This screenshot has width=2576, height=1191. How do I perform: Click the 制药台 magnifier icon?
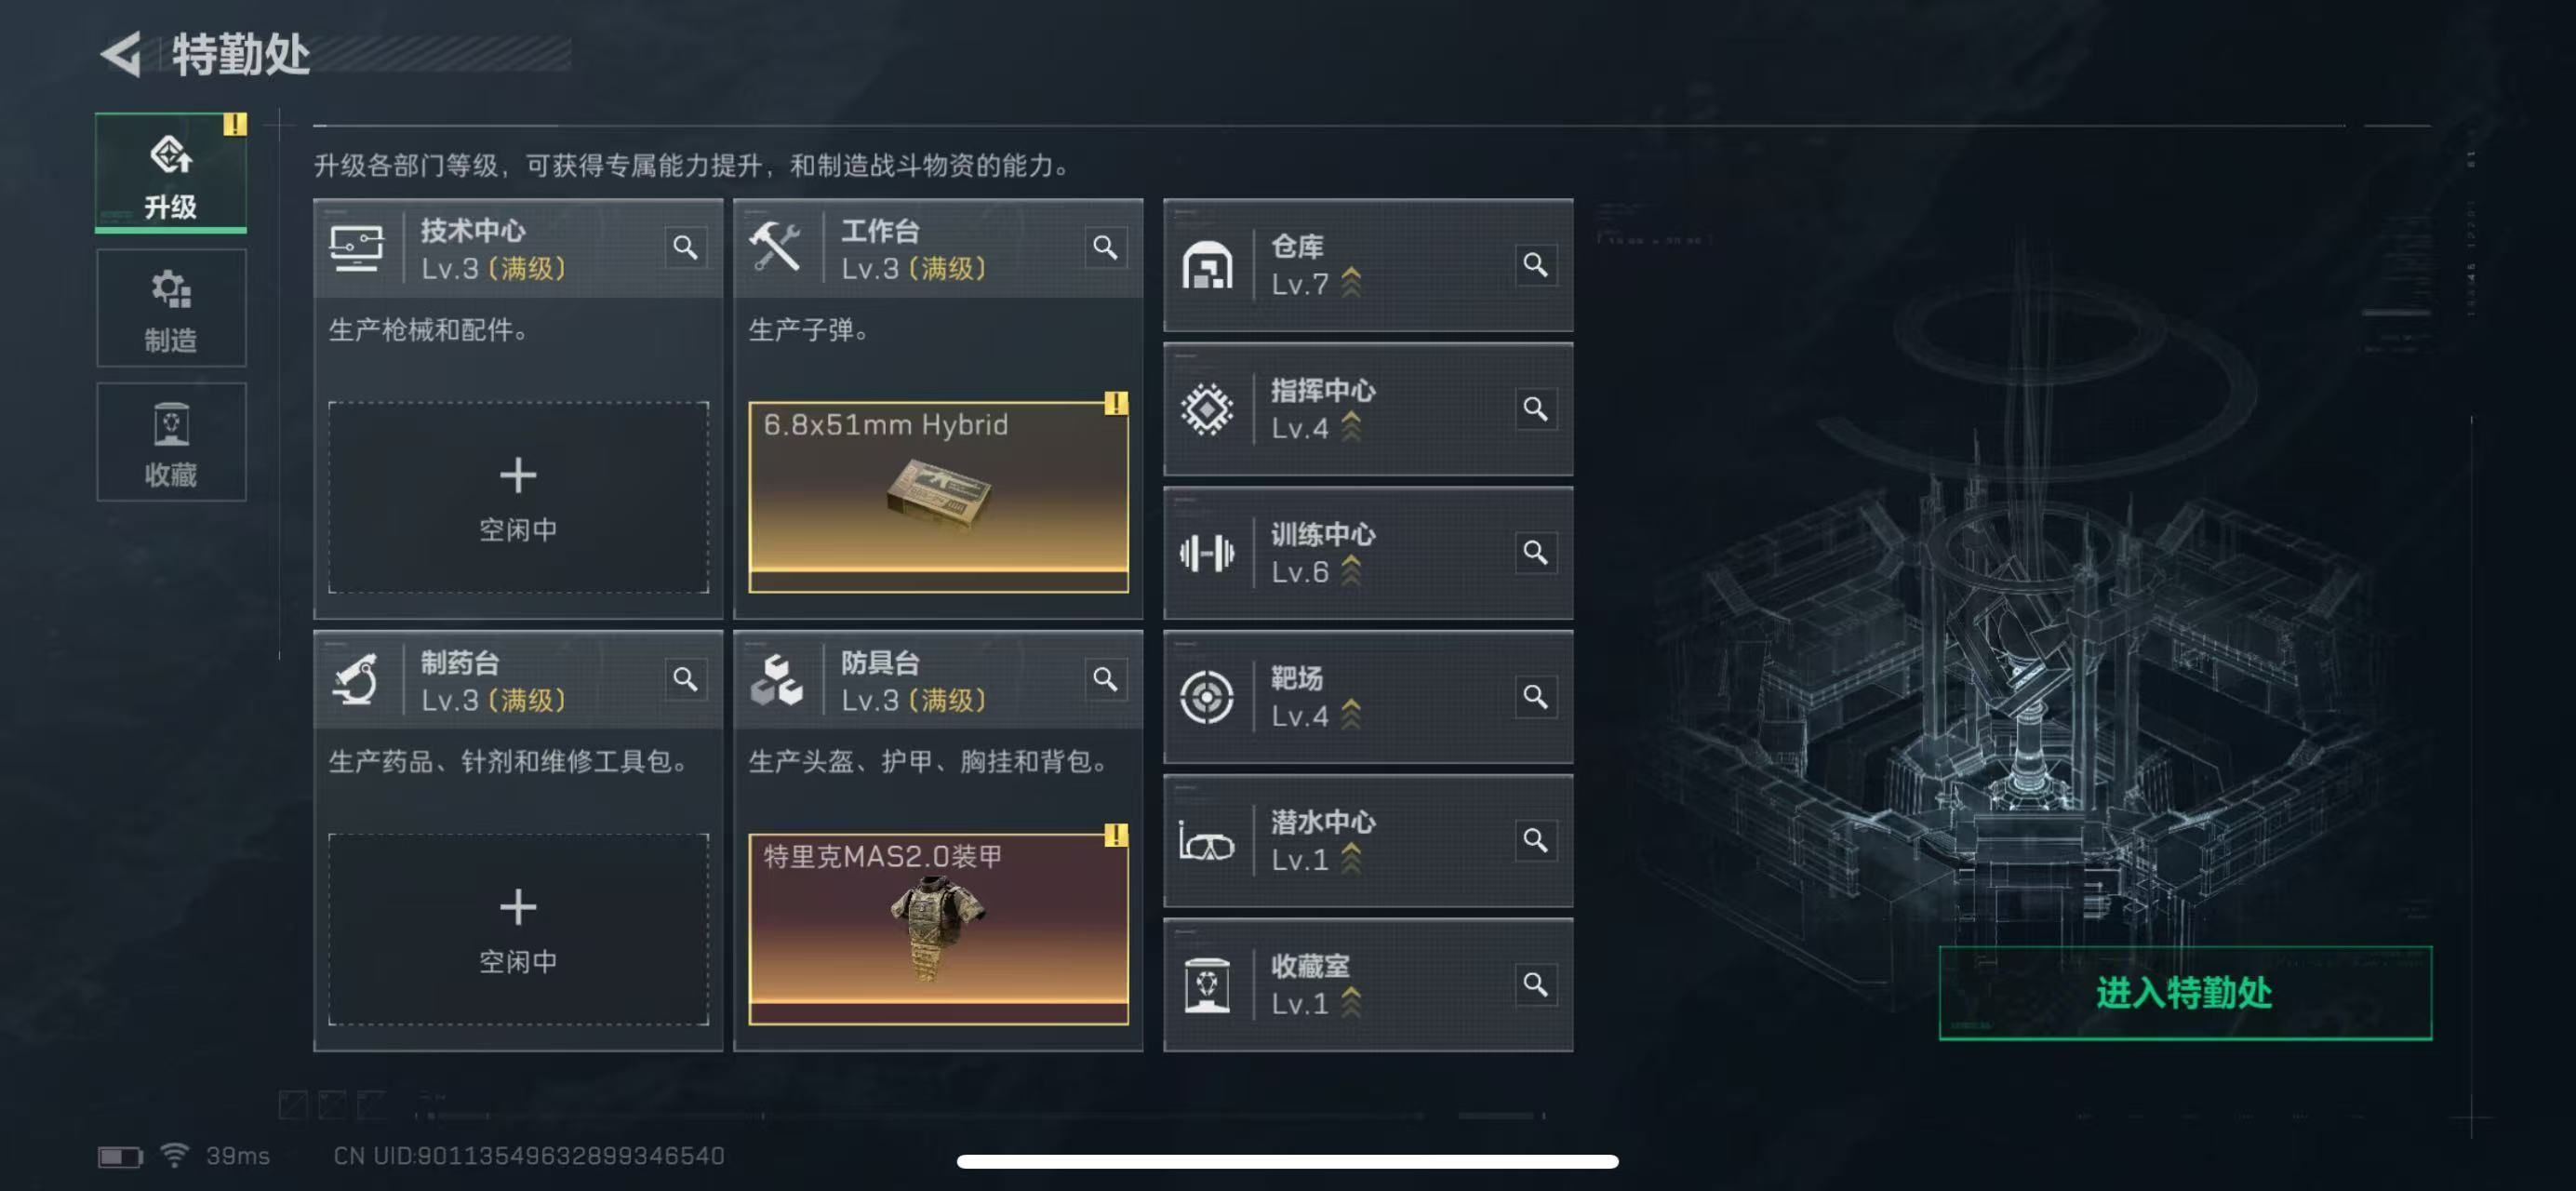[x=685, y=679]
